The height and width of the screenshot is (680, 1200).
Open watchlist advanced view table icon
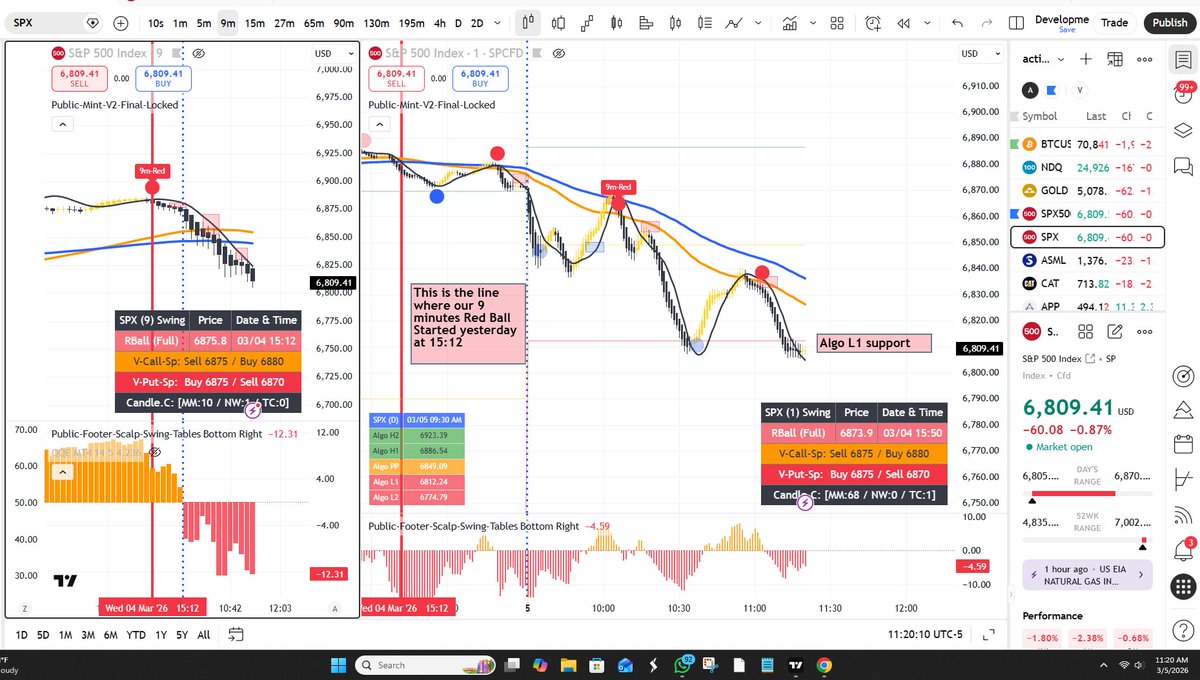click(x=1115, y=59)
